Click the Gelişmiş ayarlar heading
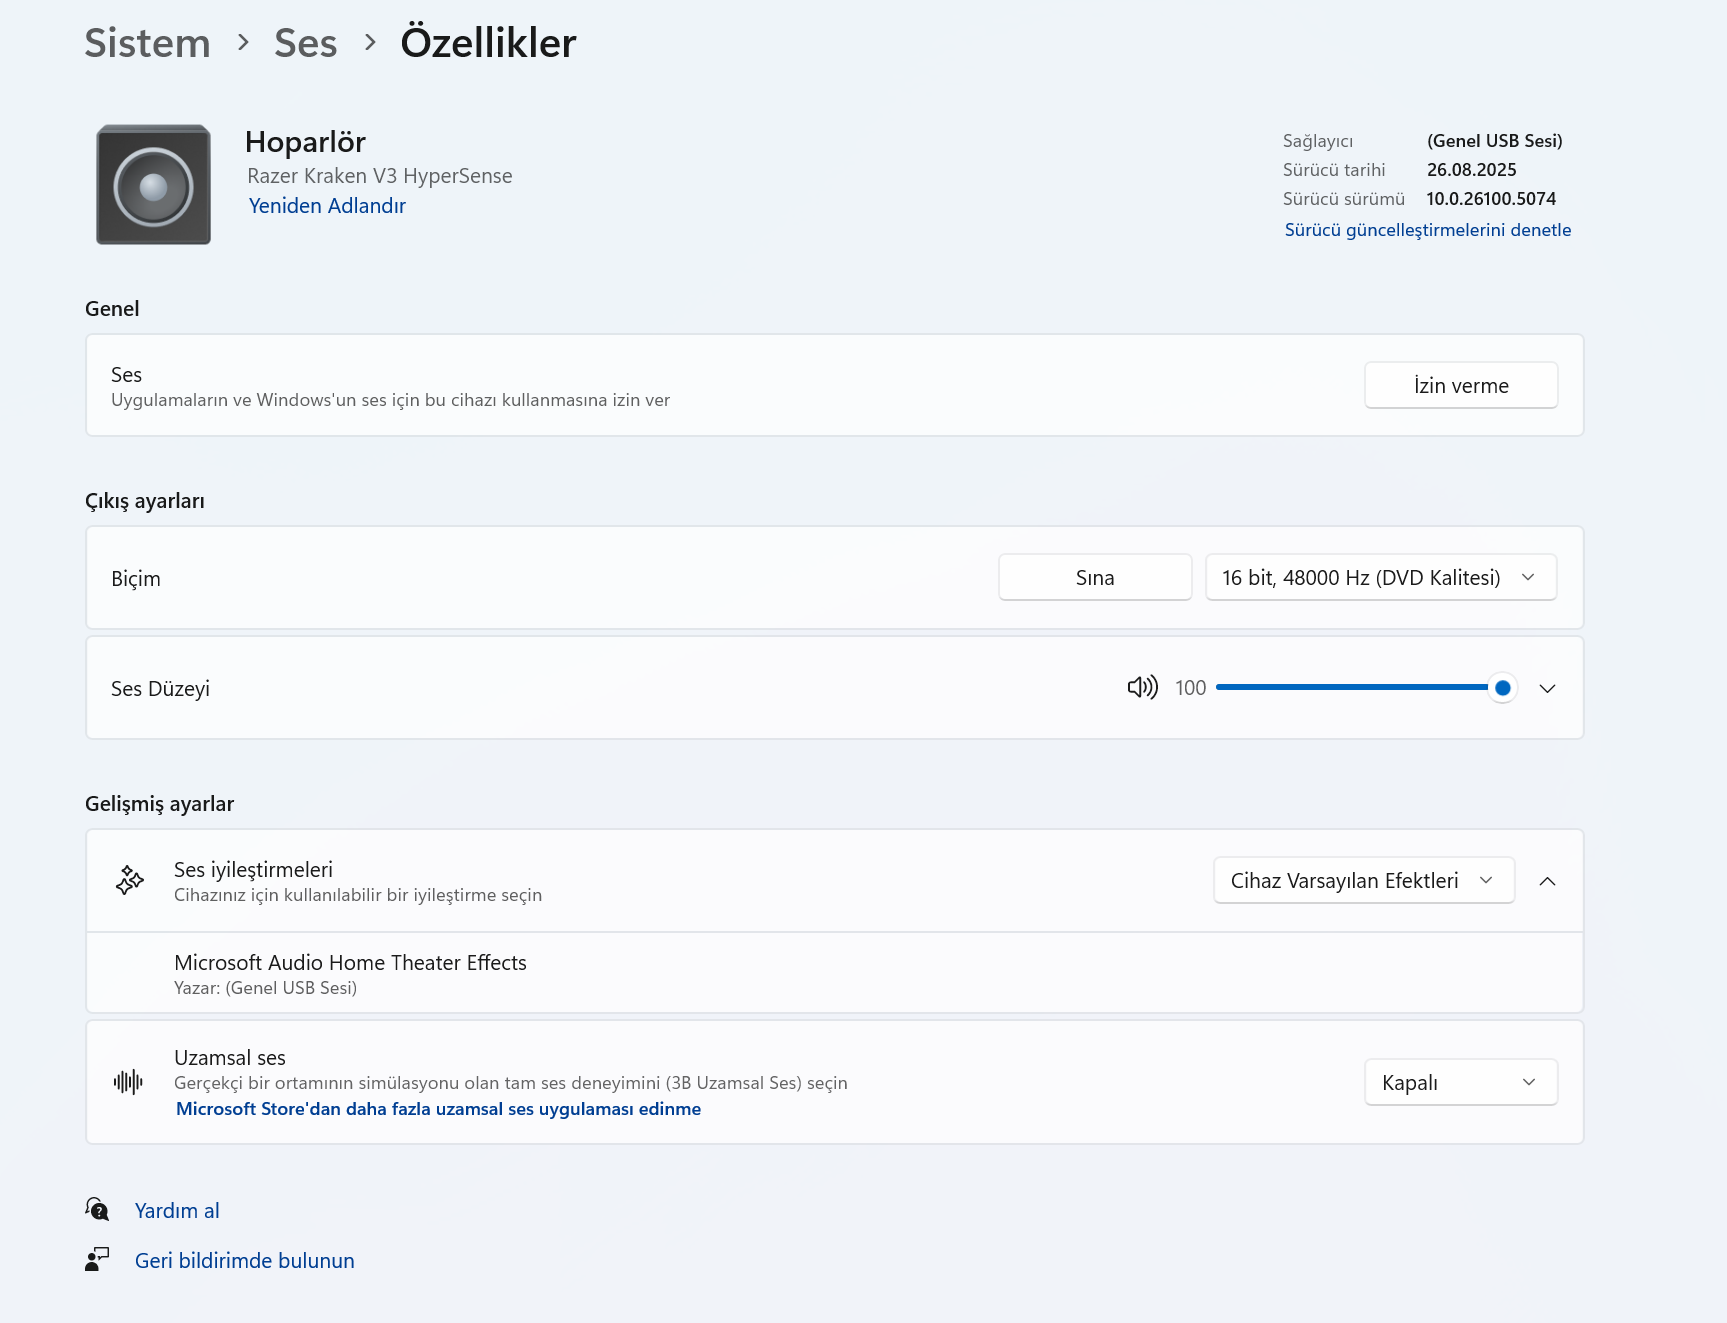Image resolution: width=1727 pixels, height=1323 pixels. (x=159, y=804)
